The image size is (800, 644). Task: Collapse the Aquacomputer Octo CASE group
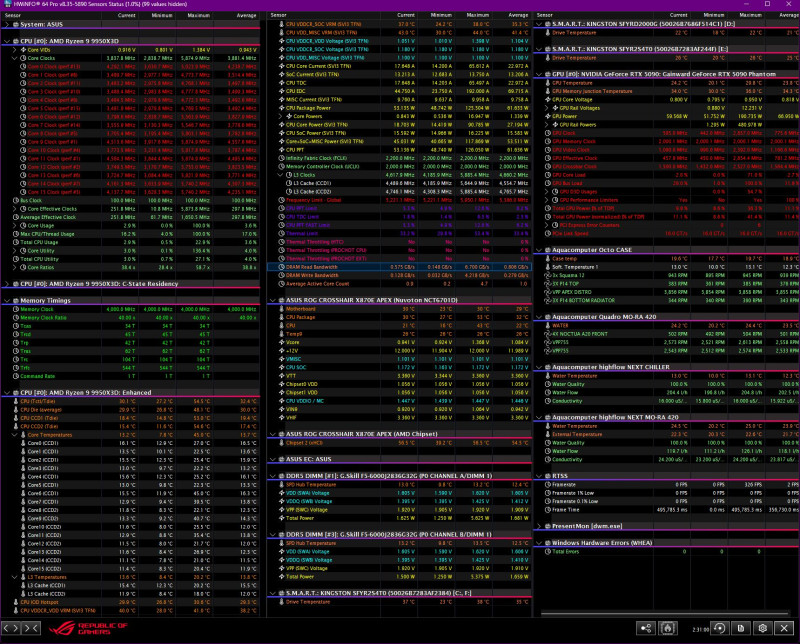click(x=539, y=250)
